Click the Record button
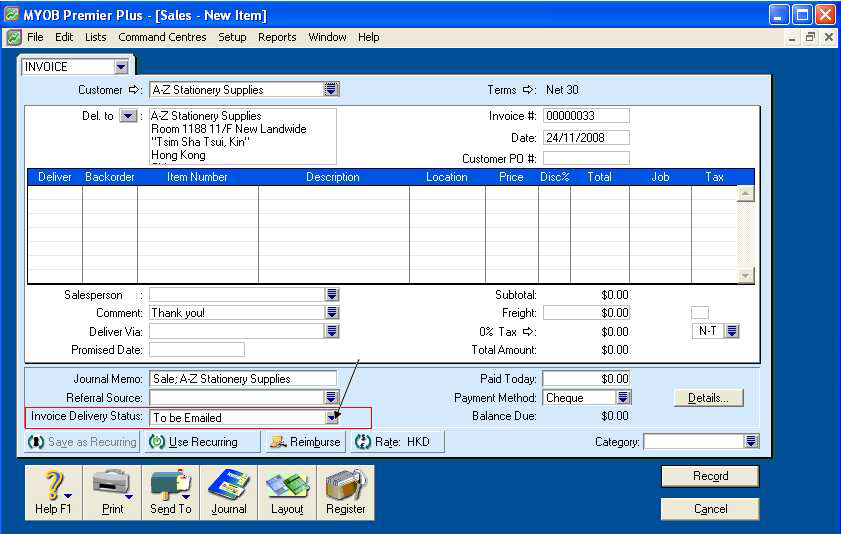 click(710, 476)
